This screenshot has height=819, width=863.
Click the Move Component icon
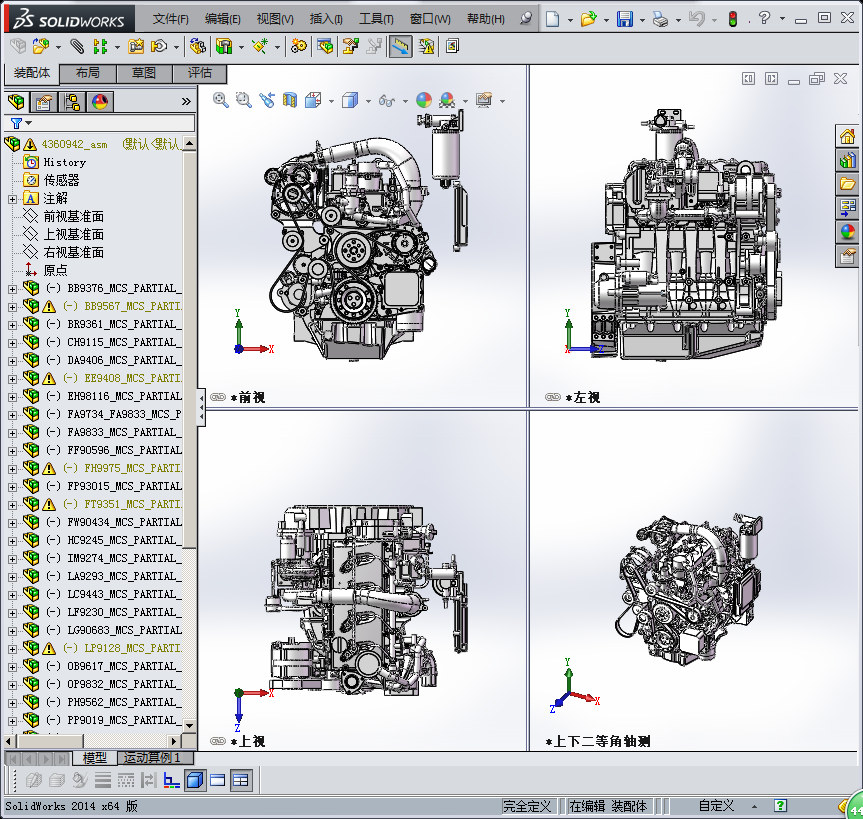(159, 46)
